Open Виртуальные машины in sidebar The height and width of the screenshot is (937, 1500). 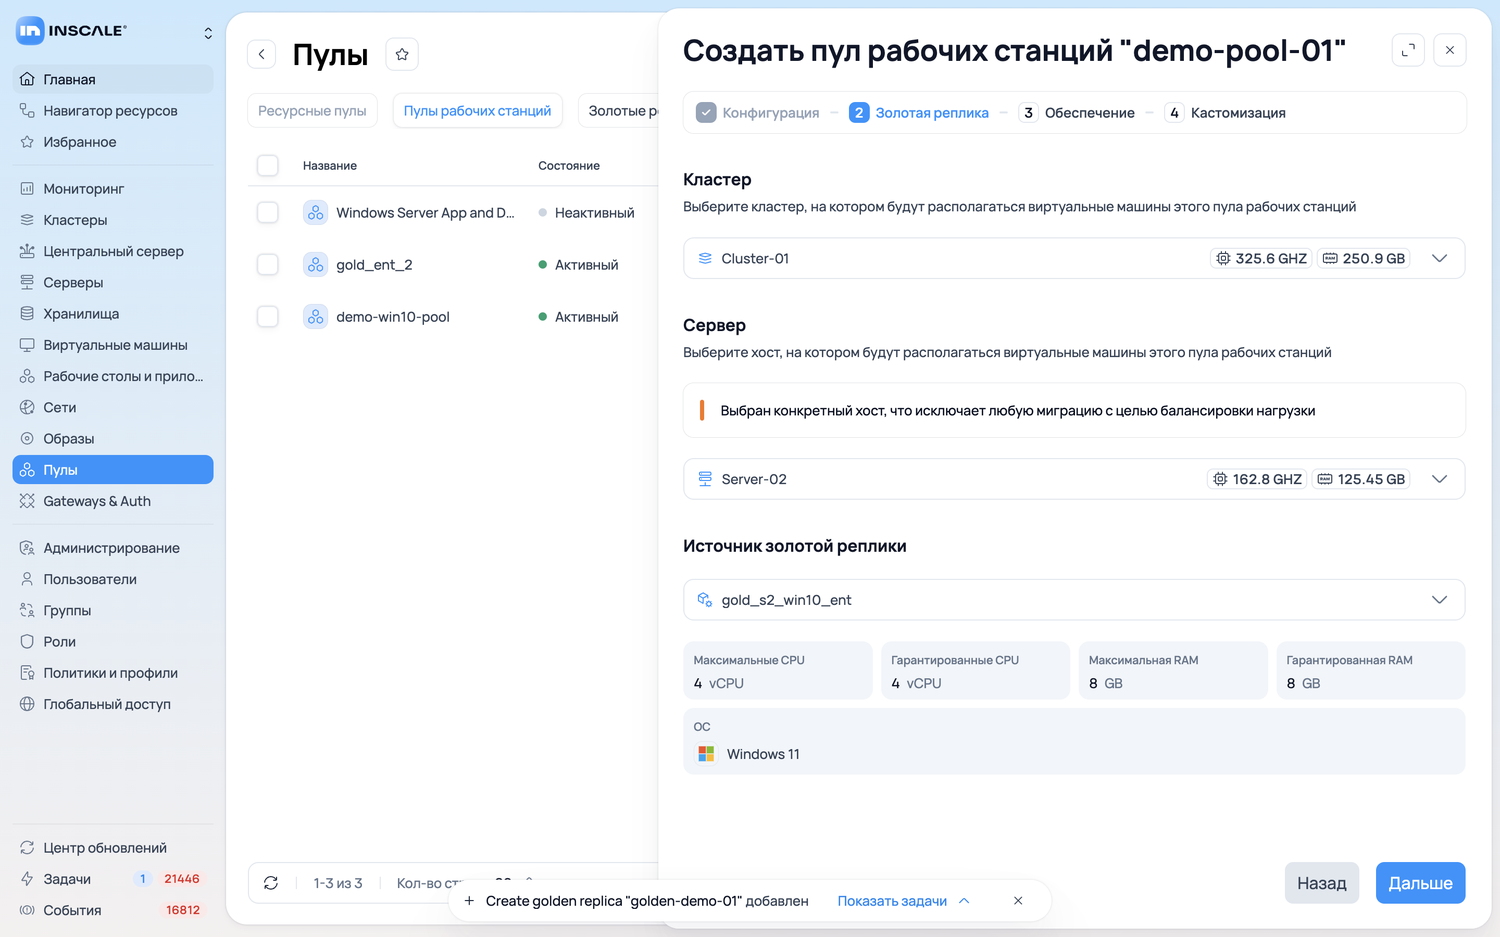point(113,345)
